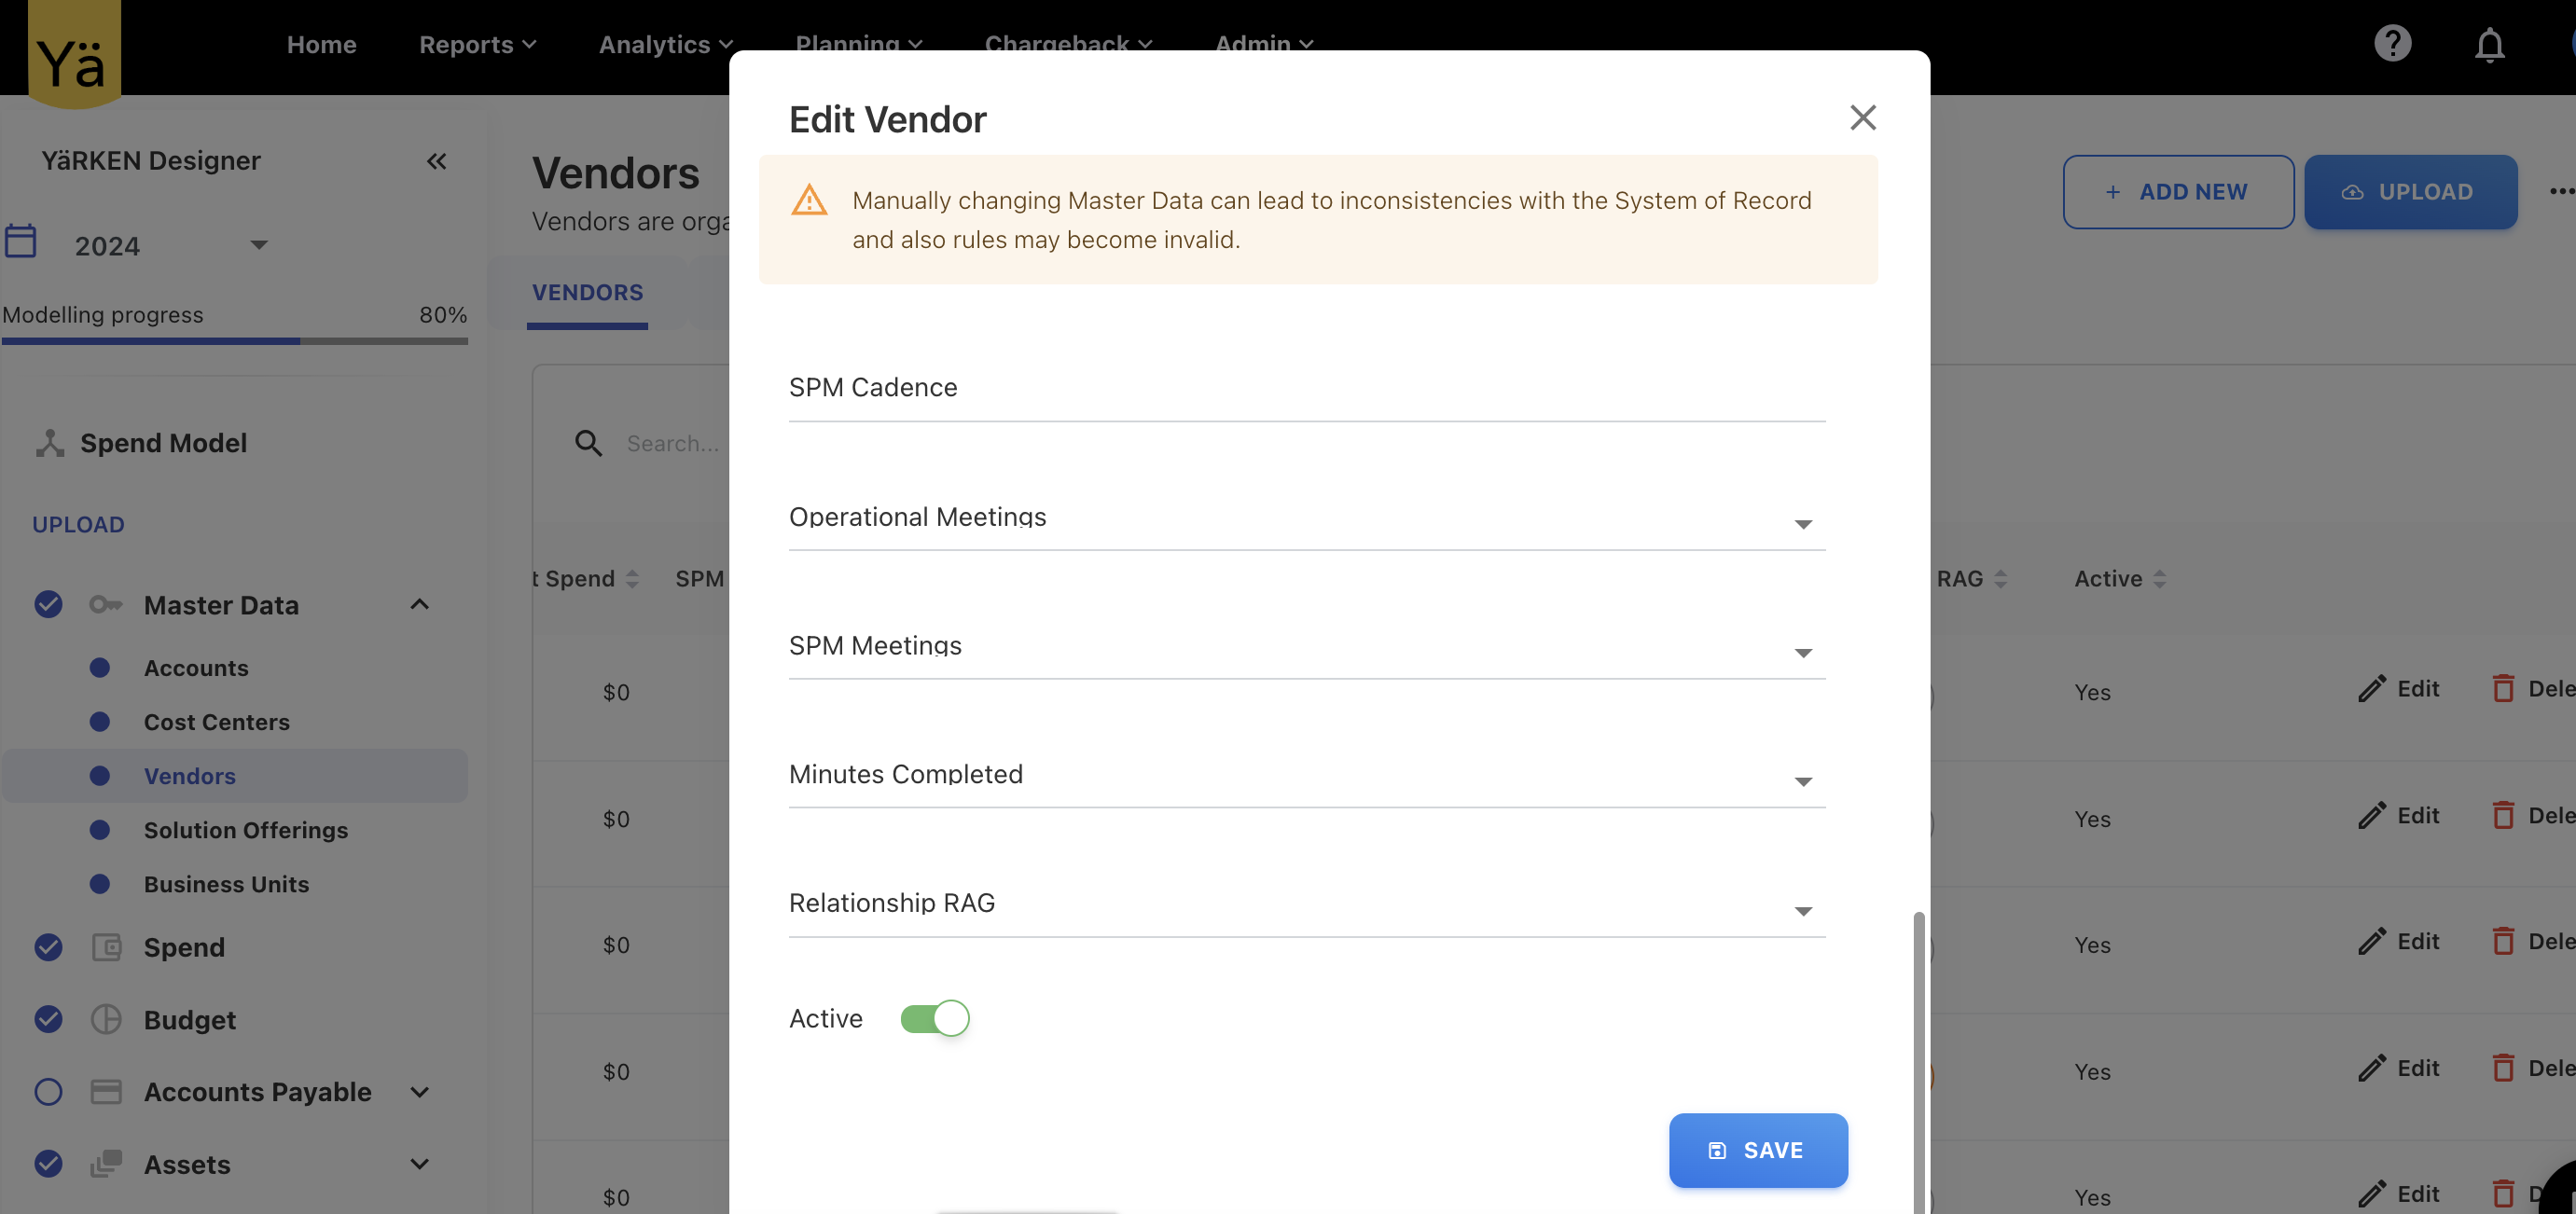Click the Modelling progress bar
Viewport: 2576px width, 1214px height.
234,341
